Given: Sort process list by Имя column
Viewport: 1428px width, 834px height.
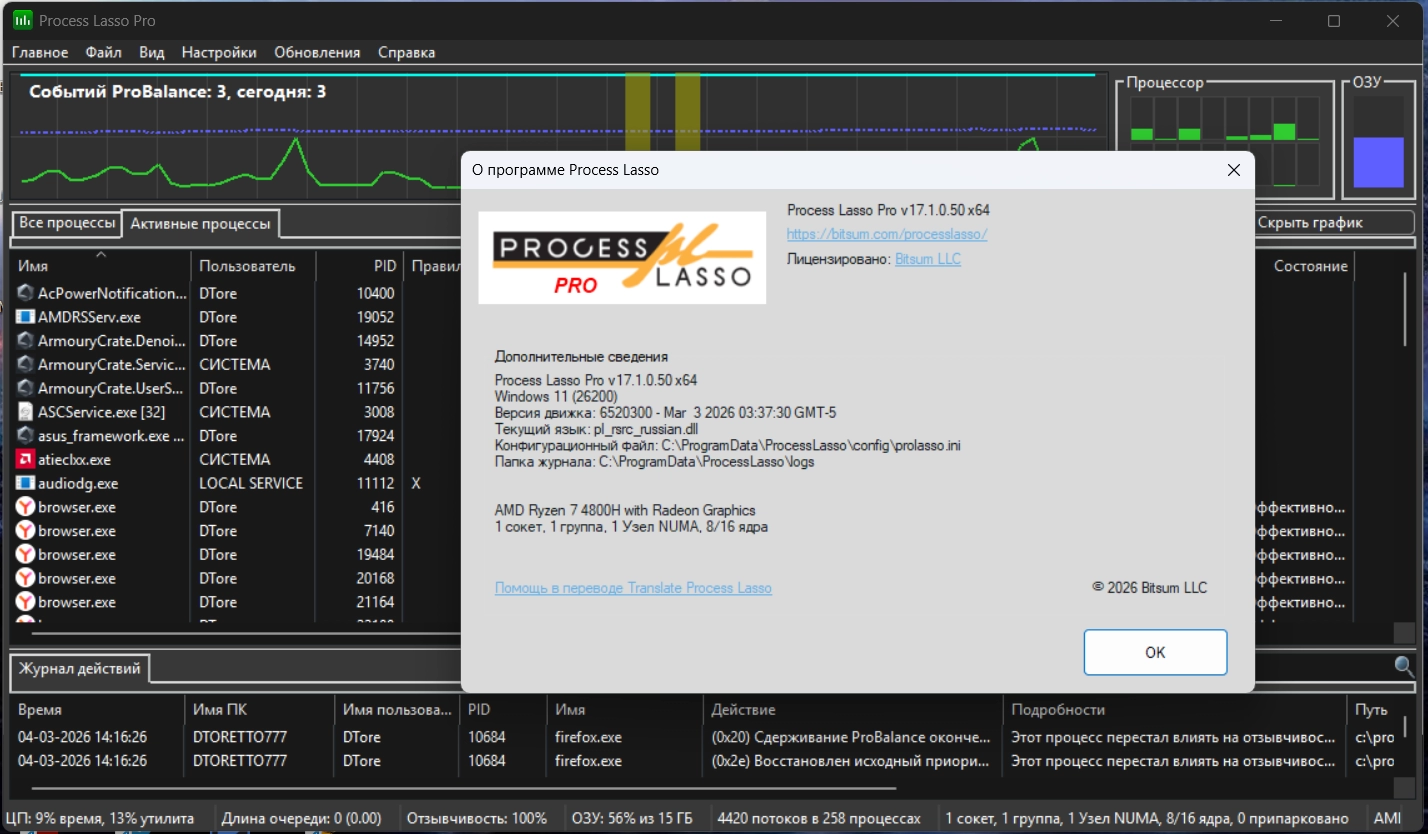Looking at the screenshot, I should click(x=100, y=266).
